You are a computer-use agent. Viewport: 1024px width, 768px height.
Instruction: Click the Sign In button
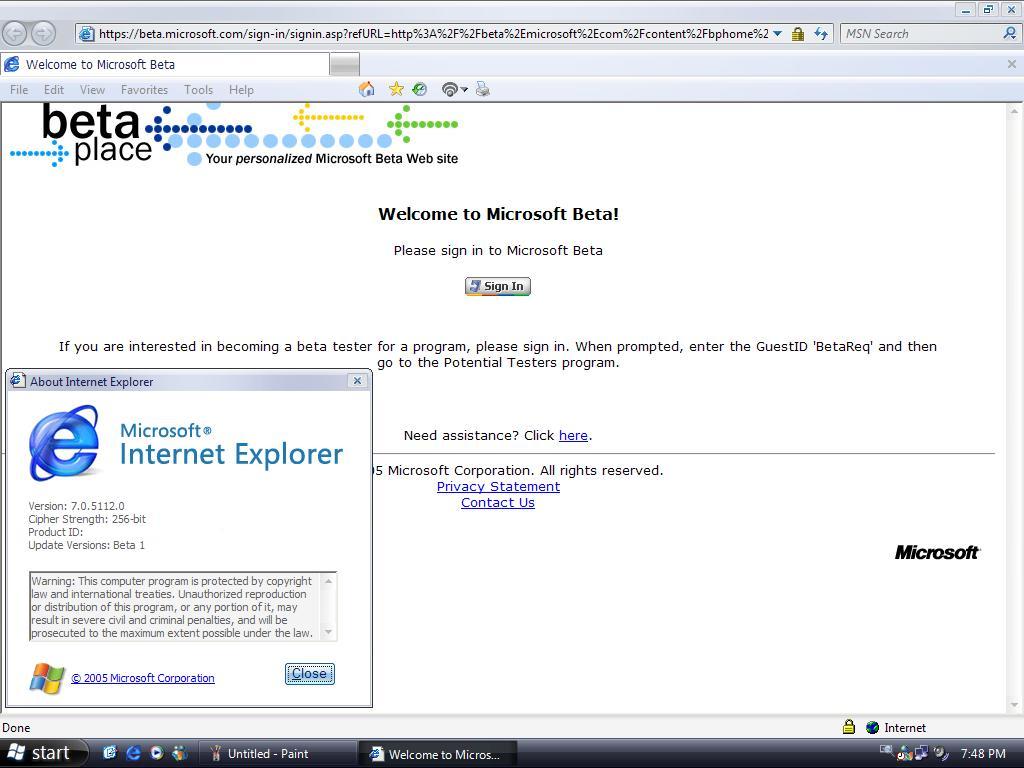[498, 286]
